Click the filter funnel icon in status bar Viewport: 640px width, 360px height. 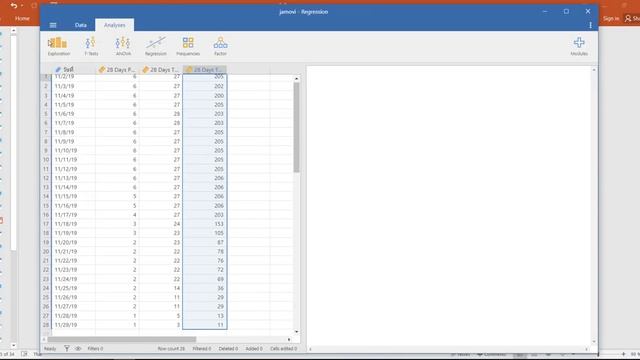pyautogui.click(x=67, y=348)
